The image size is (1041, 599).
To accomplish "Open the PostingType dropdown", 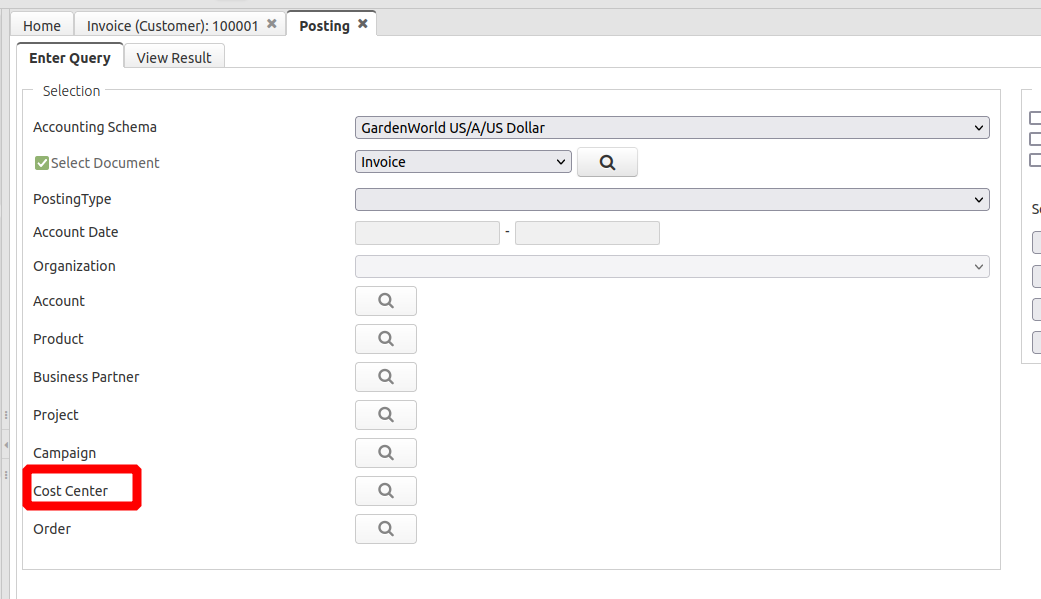I will click(x=671, y=199).
